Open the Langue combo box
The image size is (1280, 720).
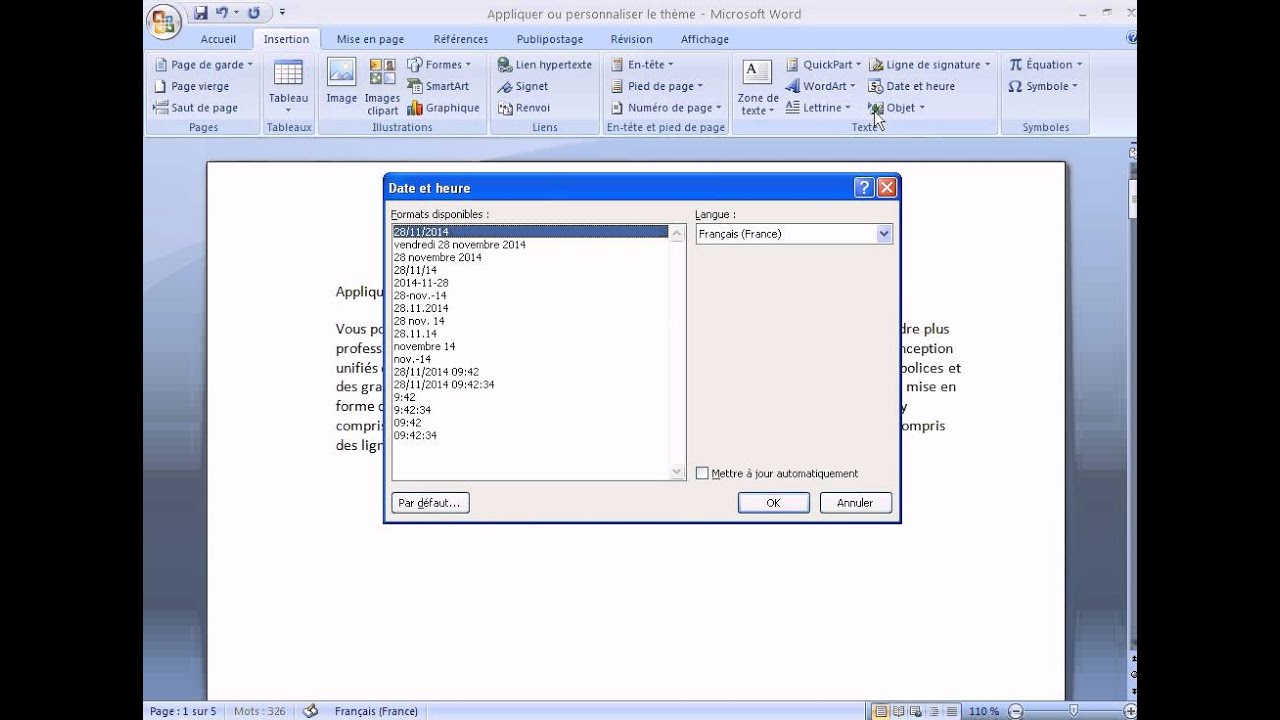tap(794, 234)
